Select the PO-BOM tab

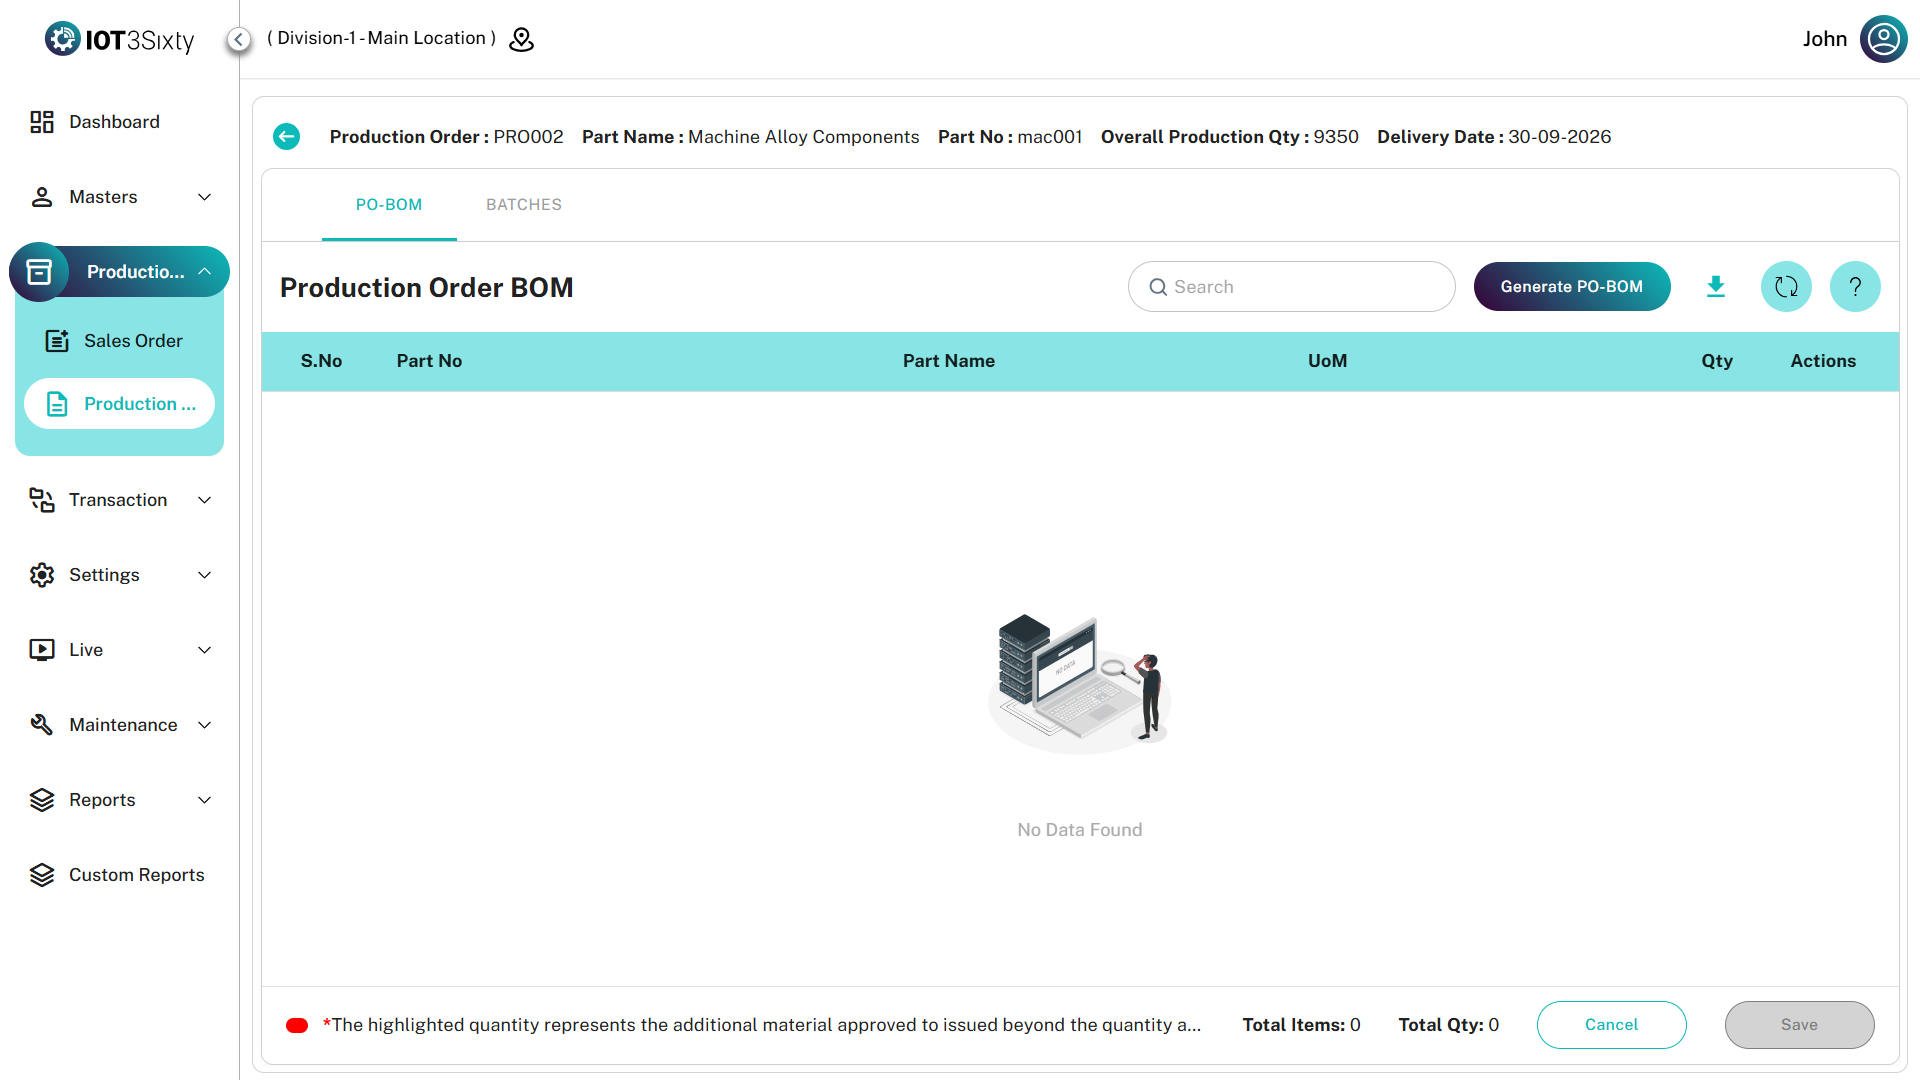coord(389,205)
